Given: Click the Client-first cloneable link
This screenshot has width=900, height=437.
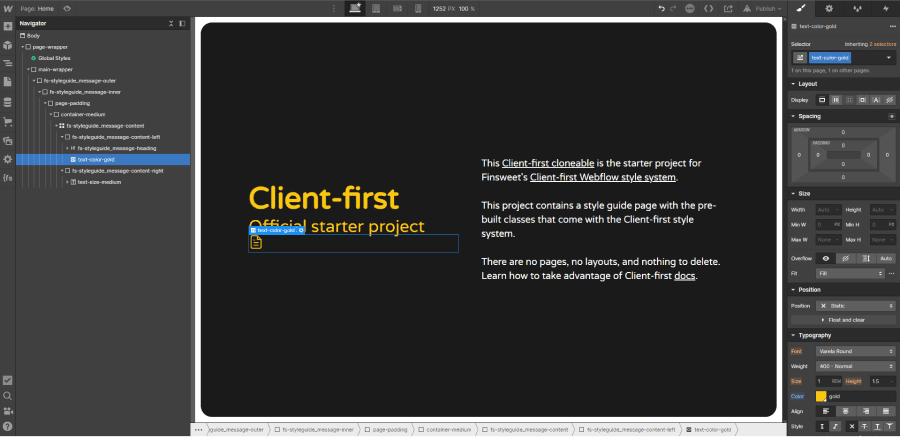Looking at the screenshot, I should (x=548, y=163).
